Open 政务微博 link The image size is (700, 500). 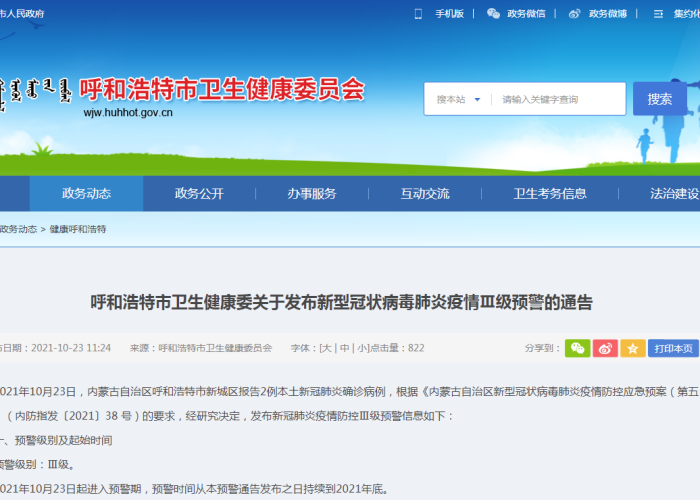(608, 14)
